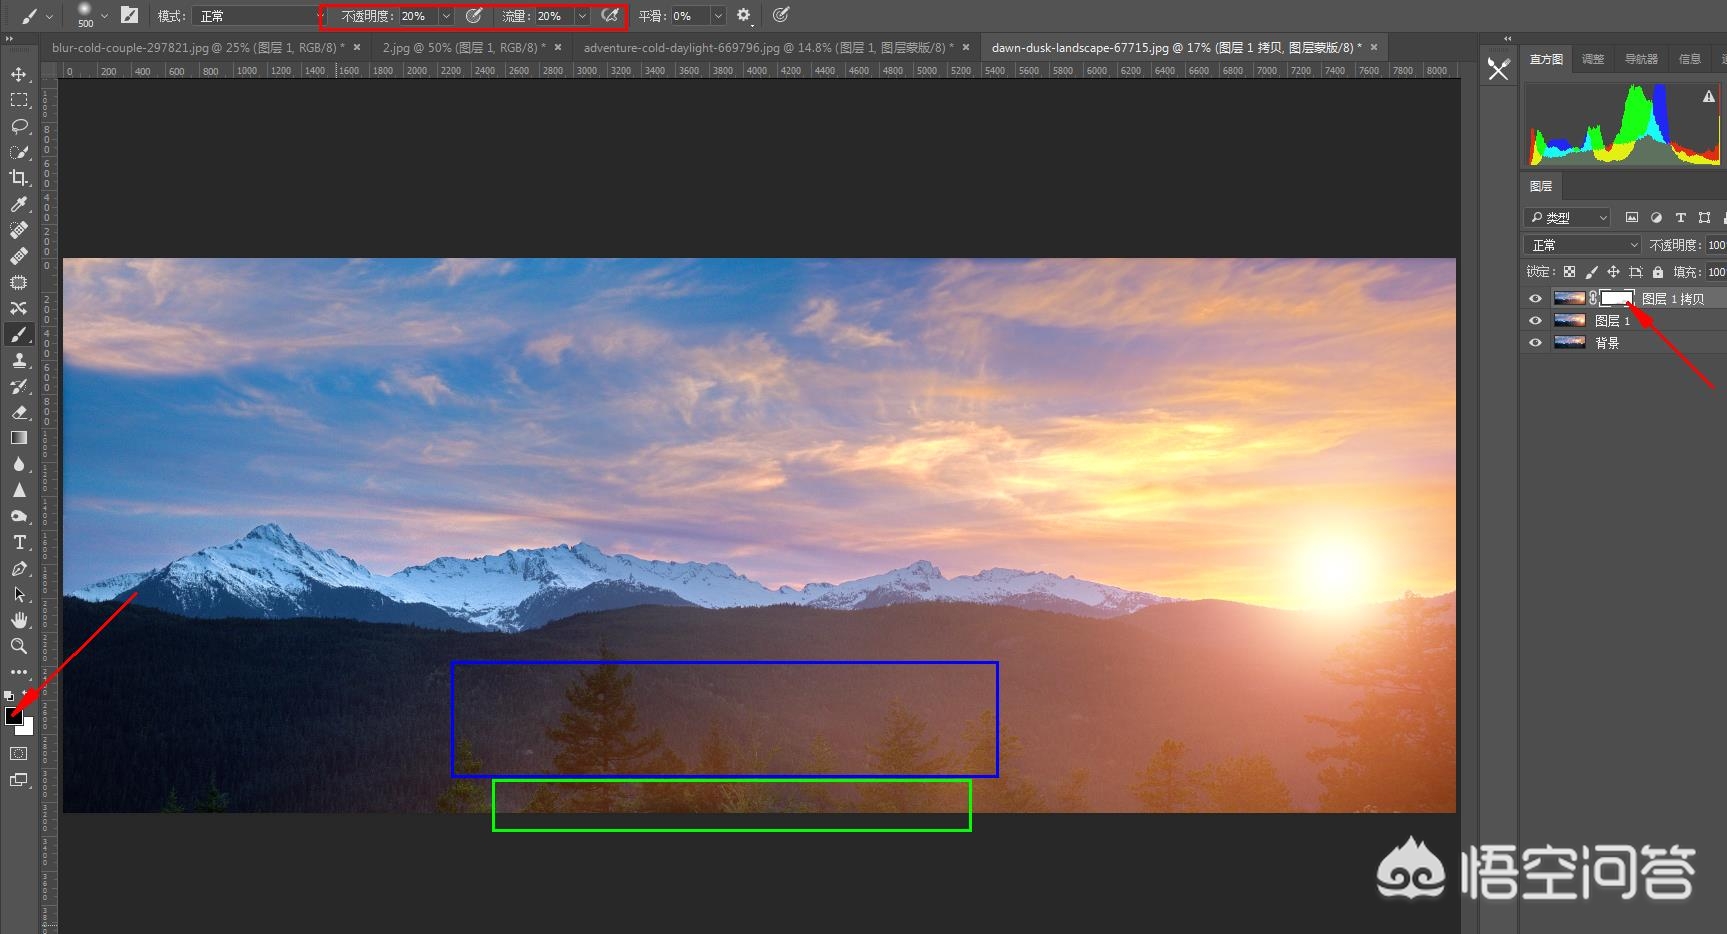The width and height of the screenshot is (1727, 934).
Task: Select the Zoom magnifier tool
Action: point(19,646)
